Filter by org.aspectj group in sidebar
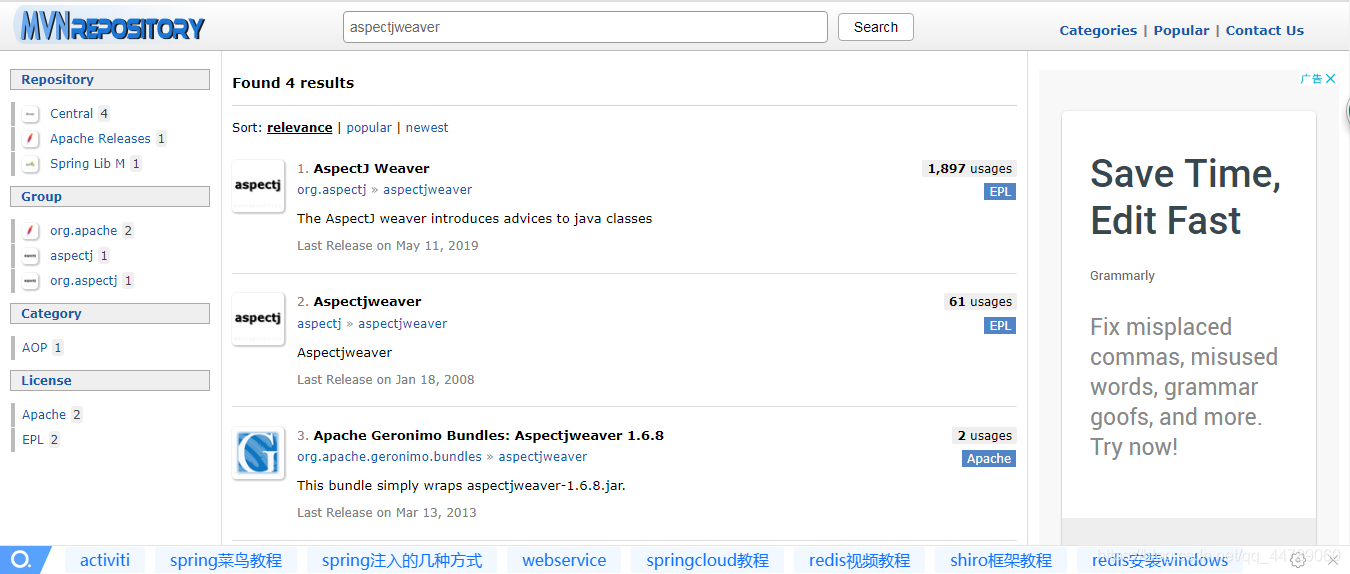The width and height of the screenshot is (1350, 574). coord(84,281)
